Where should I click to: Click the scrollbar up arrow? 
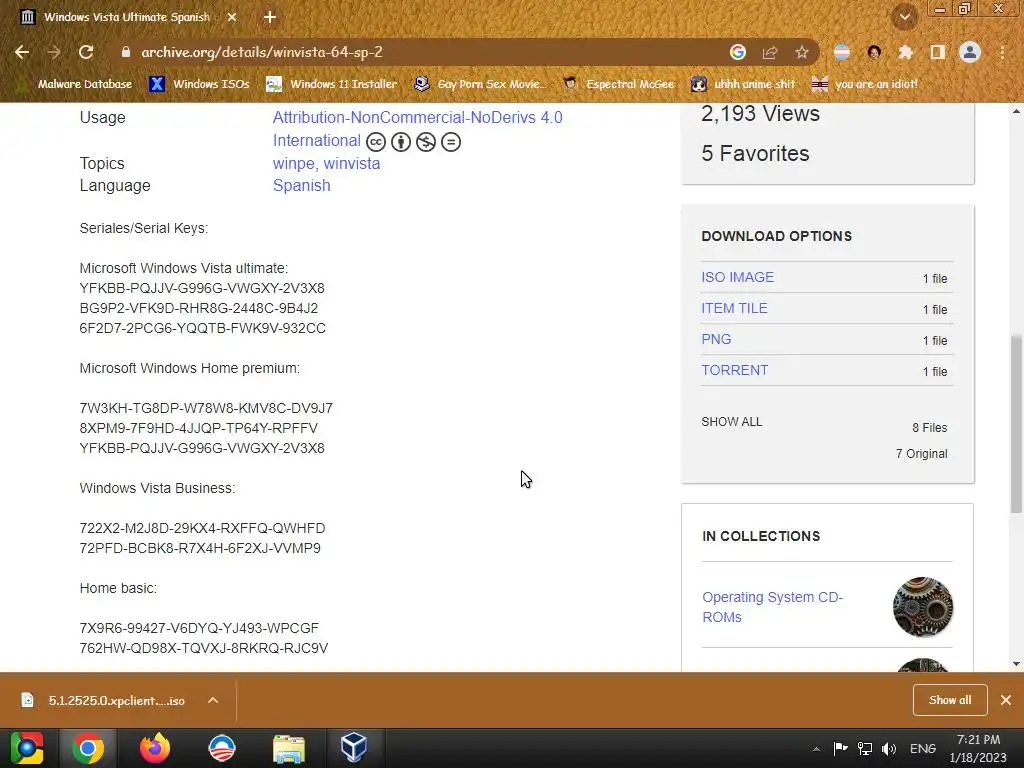pos(1016,111)
